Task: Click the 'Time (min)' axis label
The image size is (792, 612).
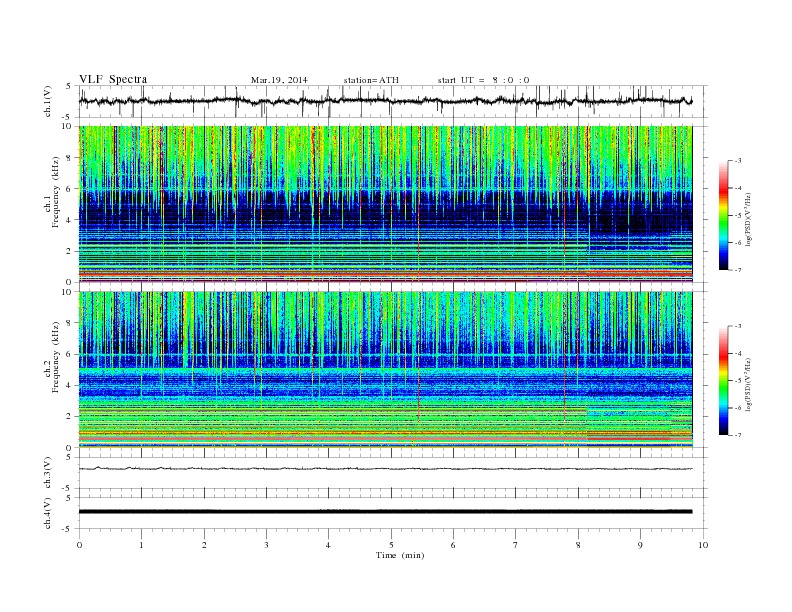Action: click(400, 555)
